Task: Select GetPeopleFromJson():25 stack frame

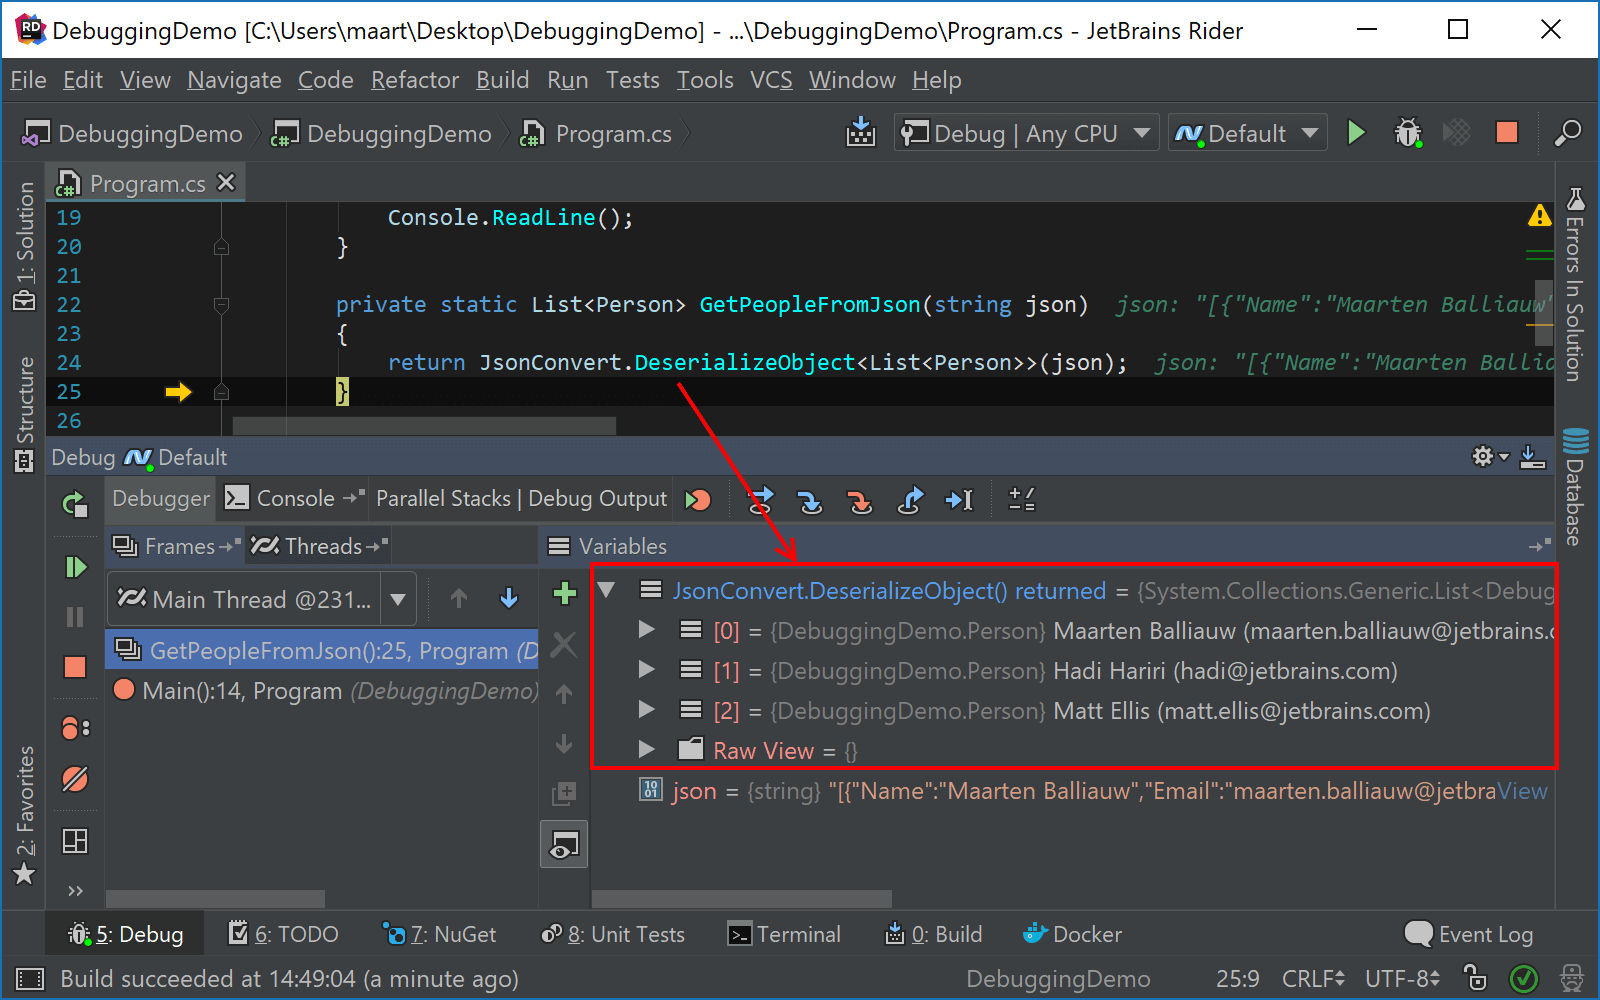Action: 322,651
